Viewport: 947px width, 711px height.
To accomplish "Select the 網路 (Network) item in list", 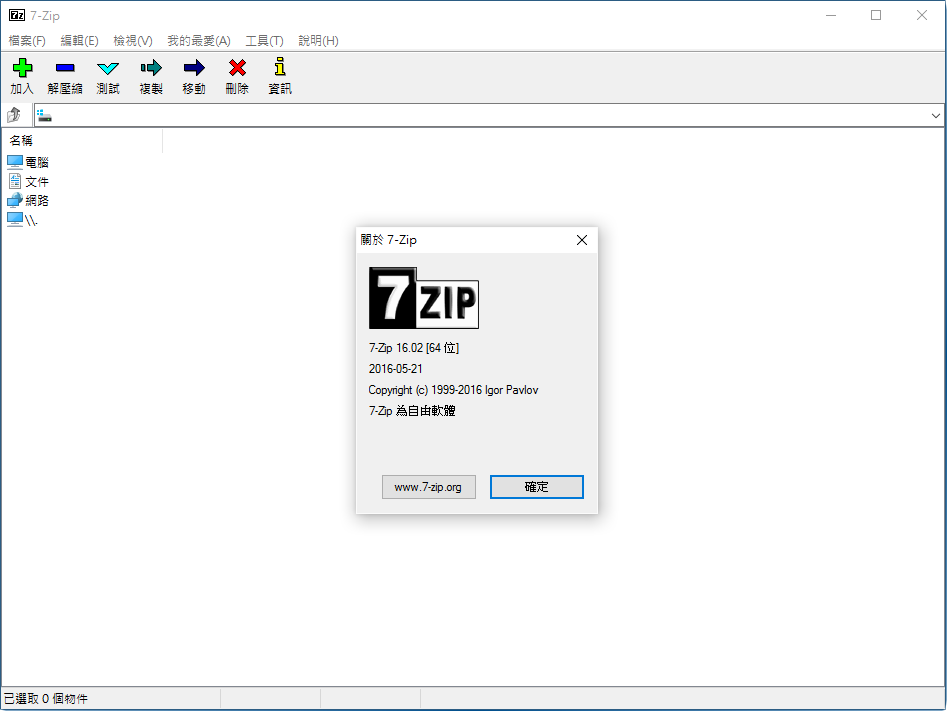I will tap(36, 200).
